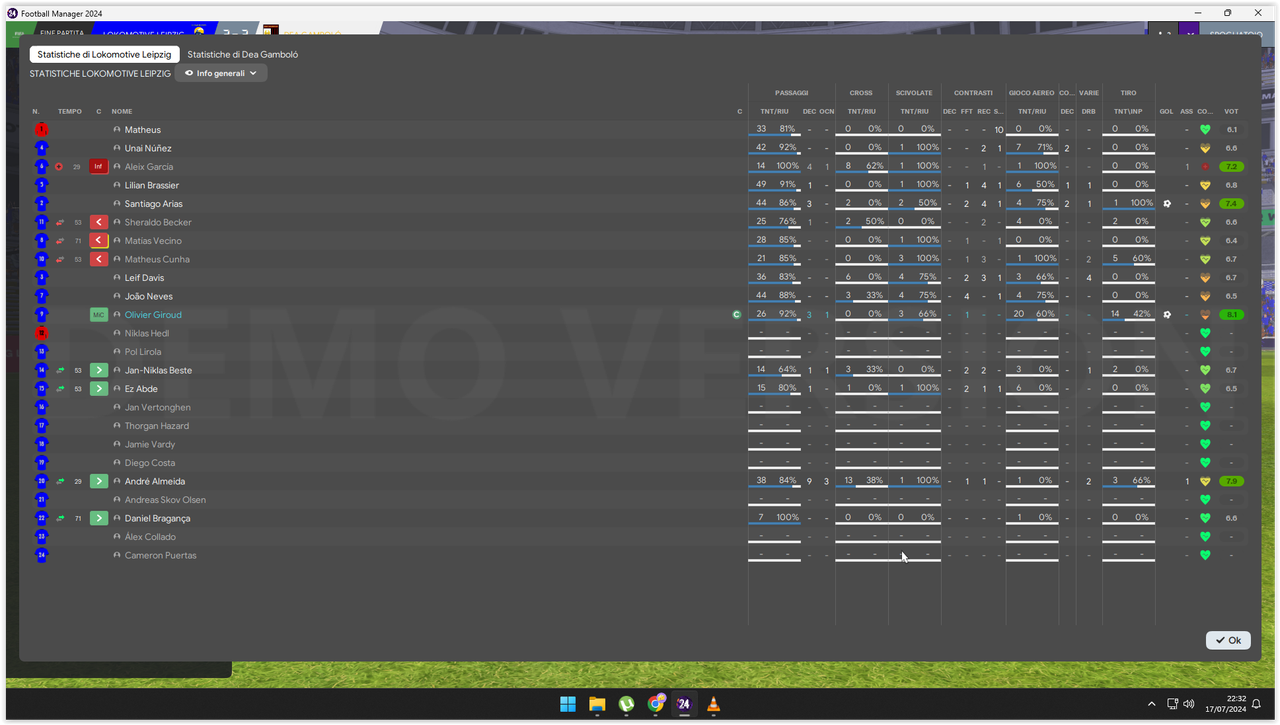Click Olivier Giroud's 8.1 rating badge
This screenshot has height=725, width=1280.
[x=1231, y=315]
